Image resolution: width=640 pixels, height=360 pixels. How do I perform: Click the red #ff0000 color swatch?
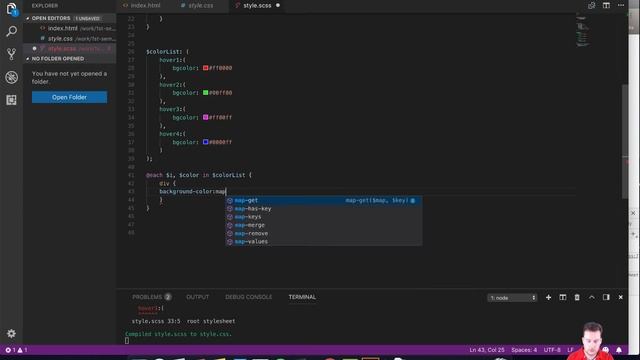point(205,68)
